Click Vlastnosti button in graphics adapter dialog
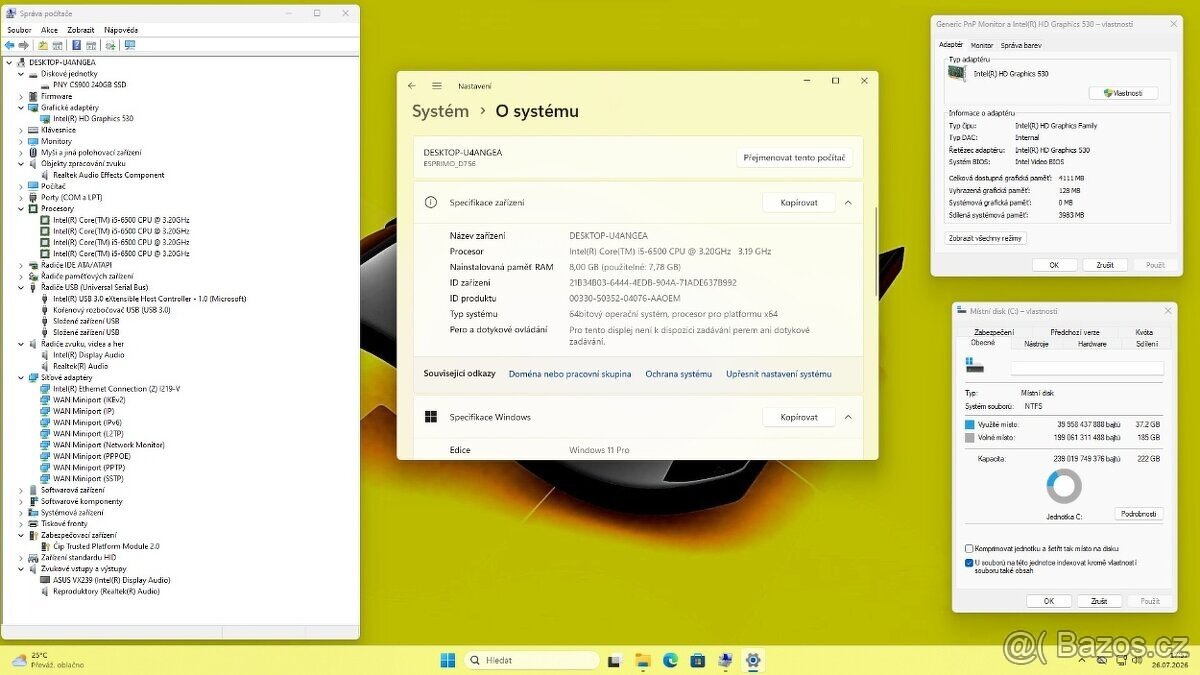The width and height of the screenshot is (1200, 675). tap(1123, 93)
